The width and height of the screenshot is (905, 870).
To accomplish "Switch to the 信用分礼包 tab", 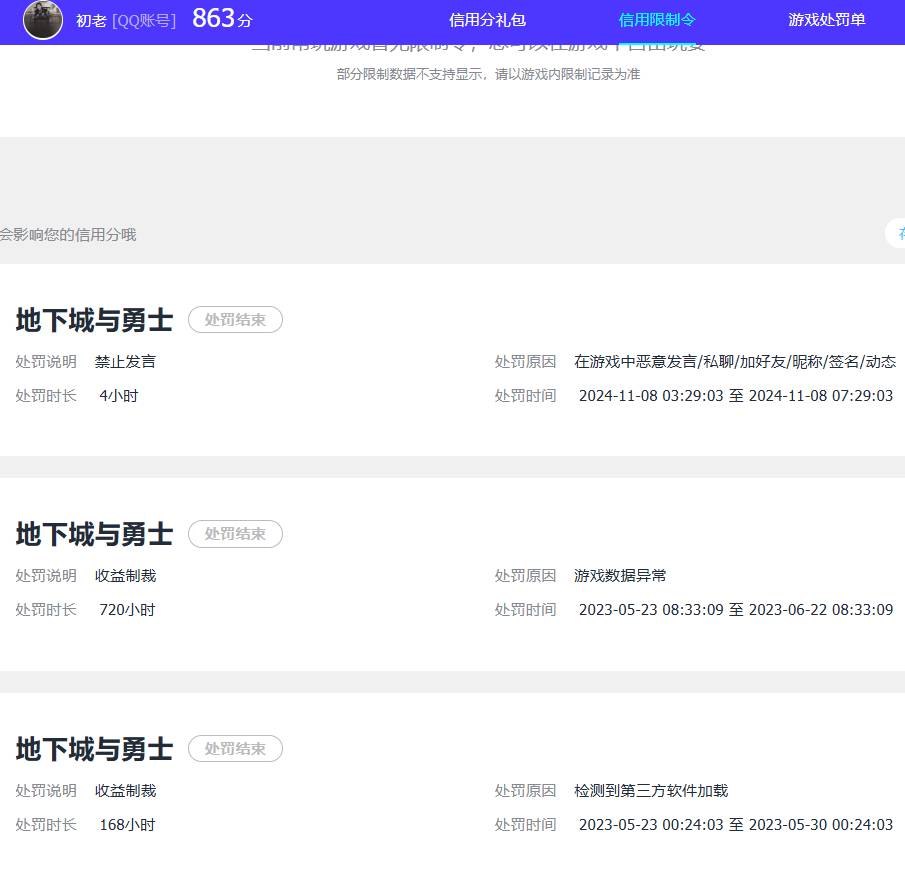I will coord(487,20).
